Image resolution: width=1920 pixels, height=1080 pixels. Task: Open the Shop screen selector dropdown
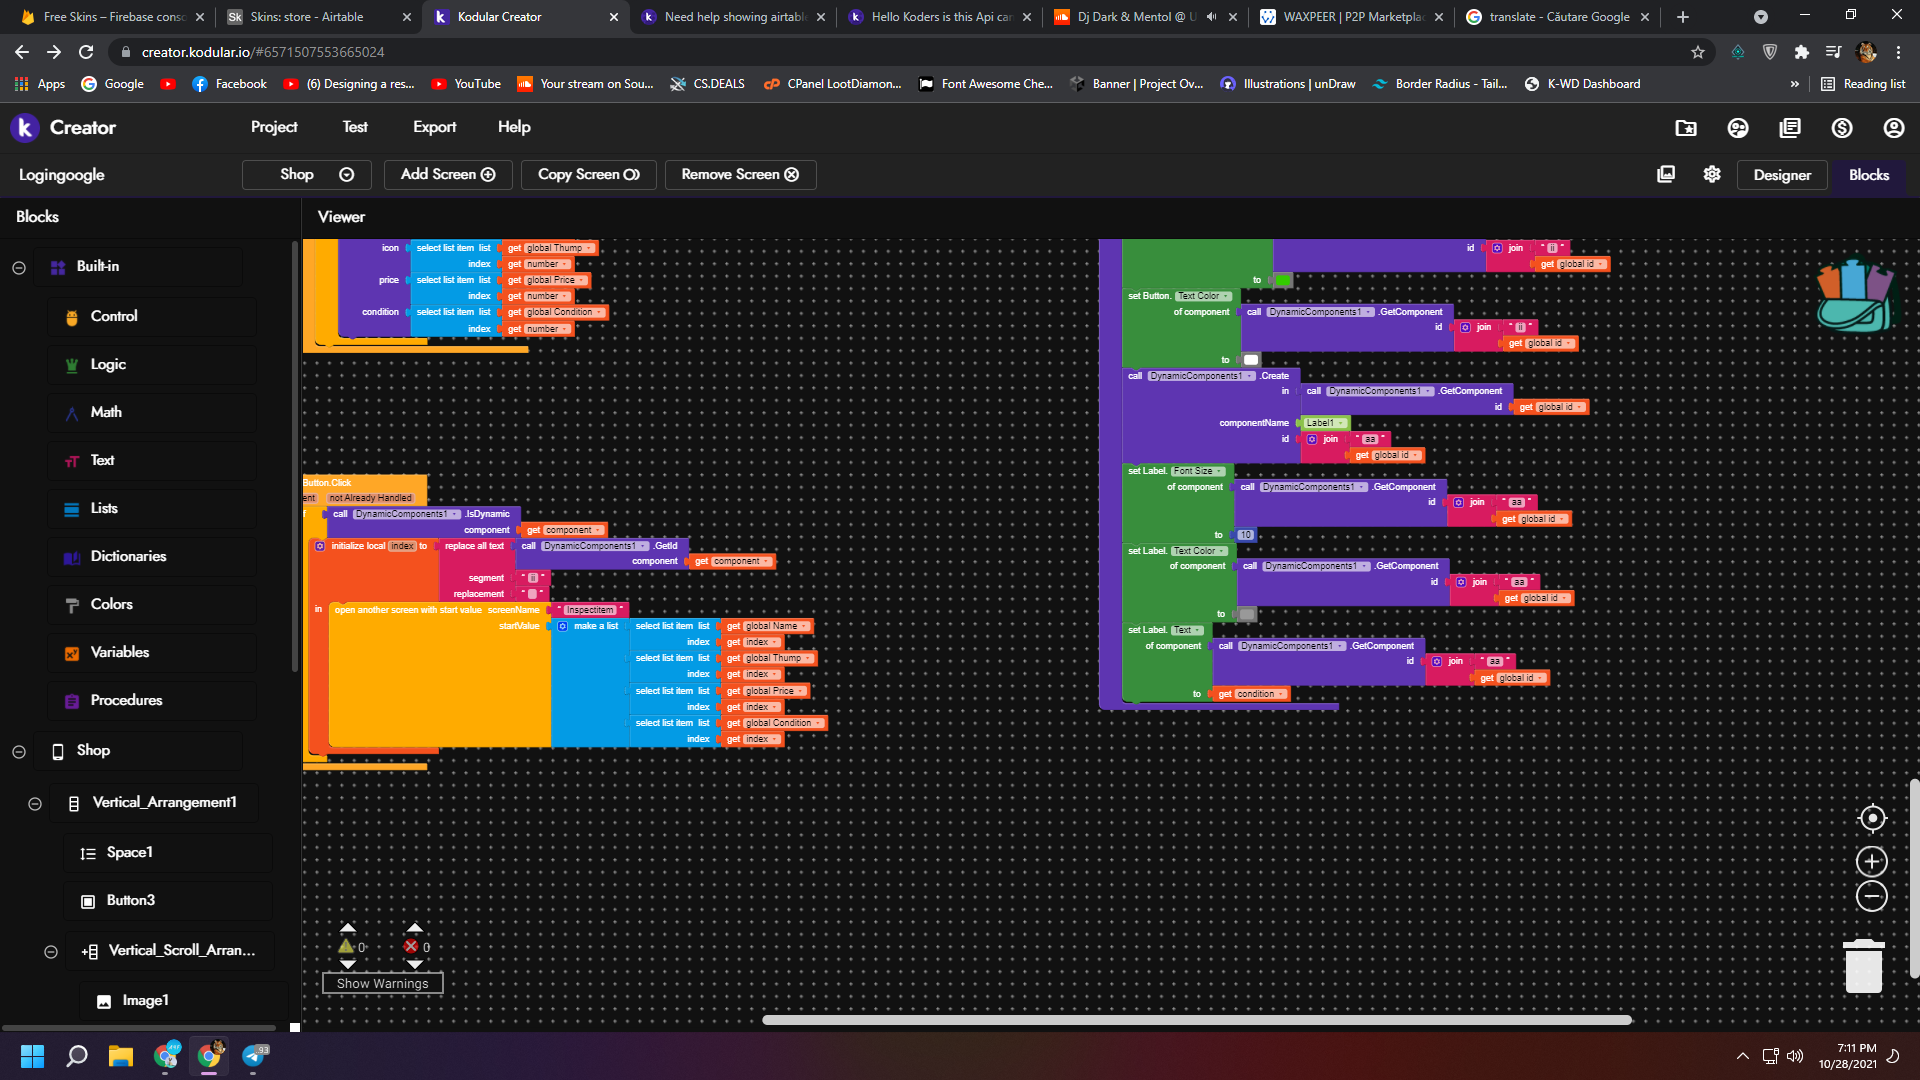(x=307, y=174)
